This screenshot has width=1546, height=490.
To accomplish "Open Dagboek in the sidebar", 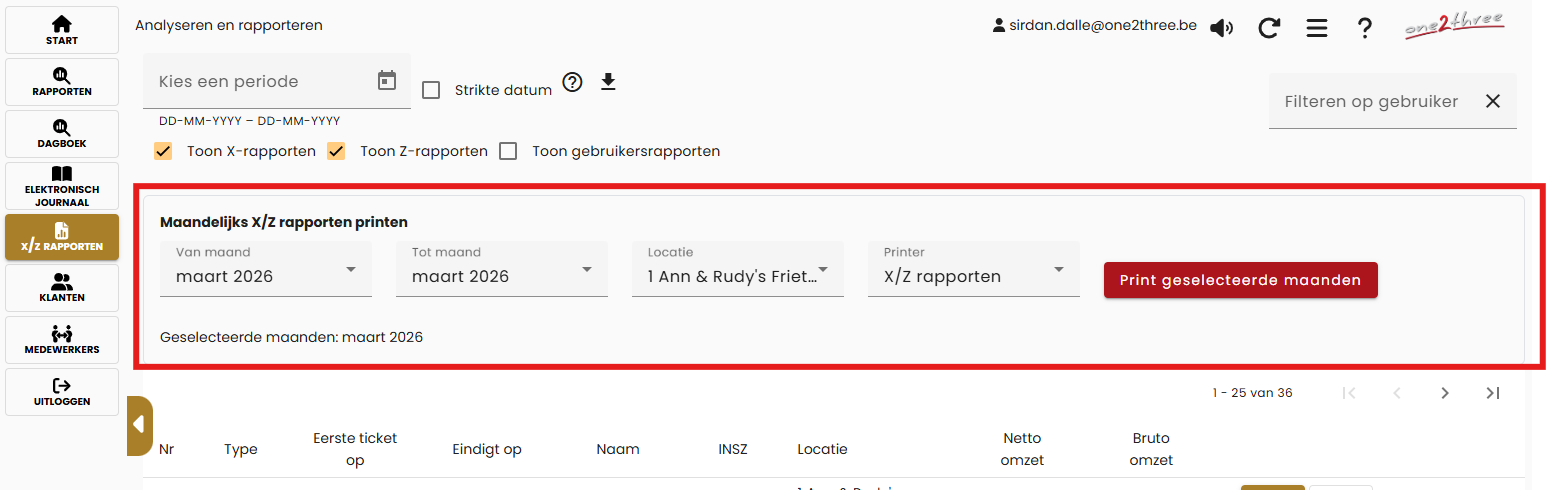I will tap(62, 134).
